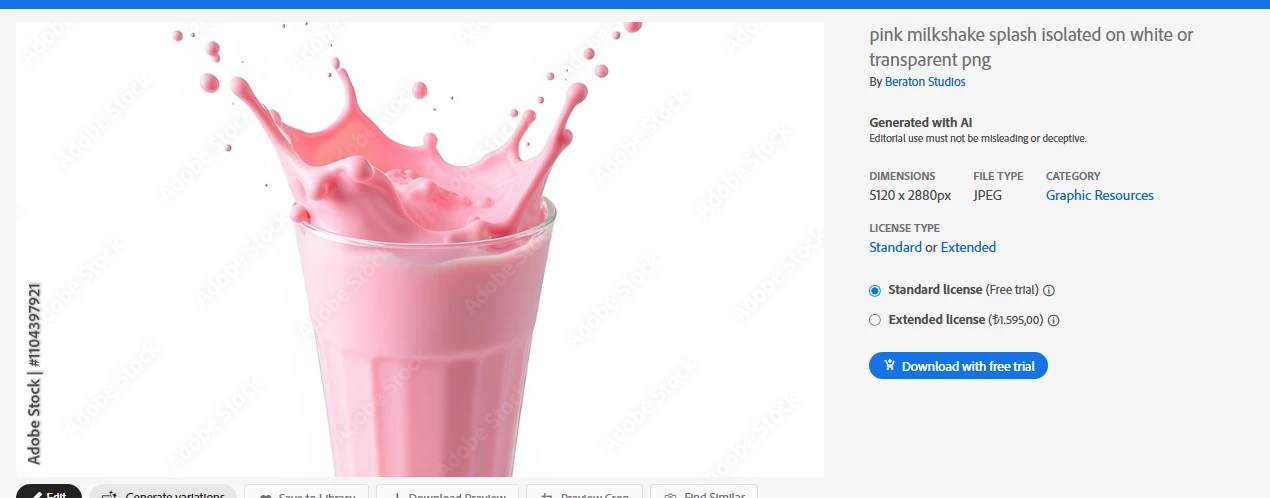Click Download with free trial button
This screenshot has width=1270, height=498.
tap(958, 366)
